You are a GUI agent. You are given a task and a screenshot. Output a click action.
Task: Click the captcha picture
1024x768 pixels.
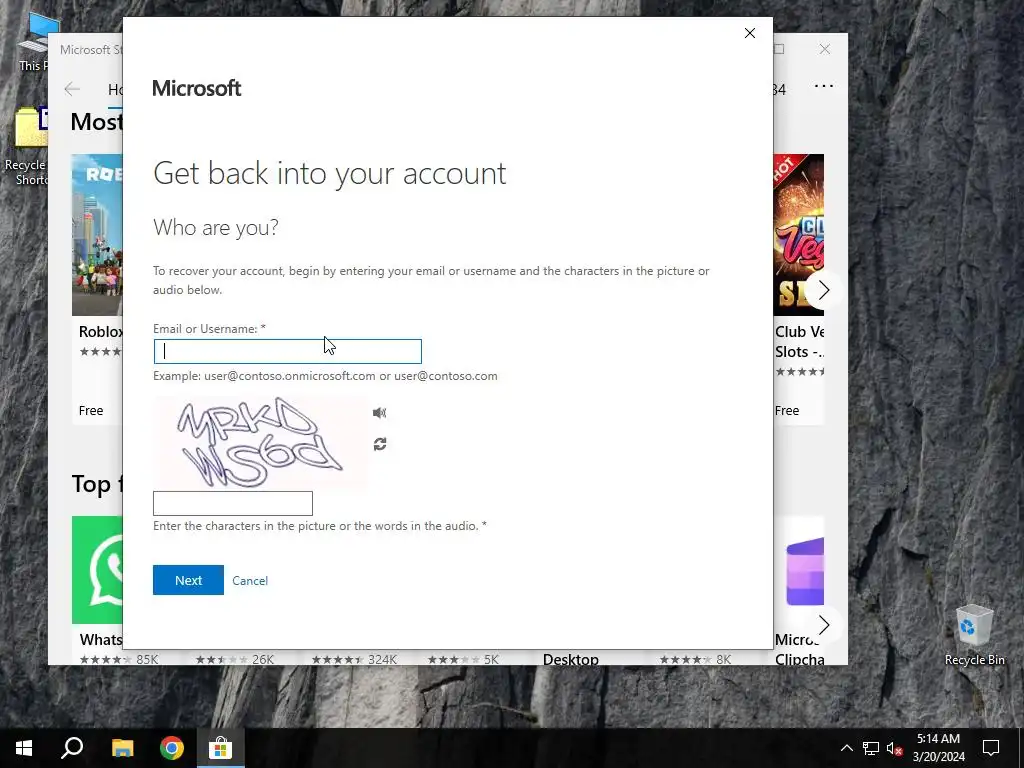(260, 443)
